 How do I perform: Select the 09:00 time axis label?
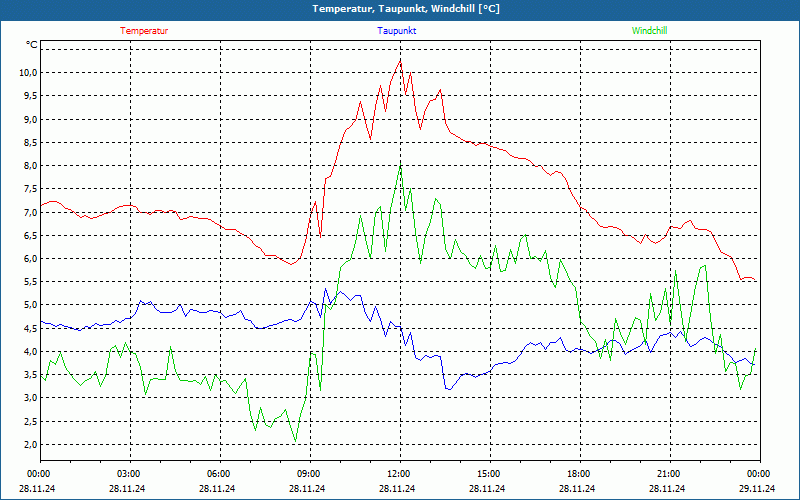click(309, 474)
